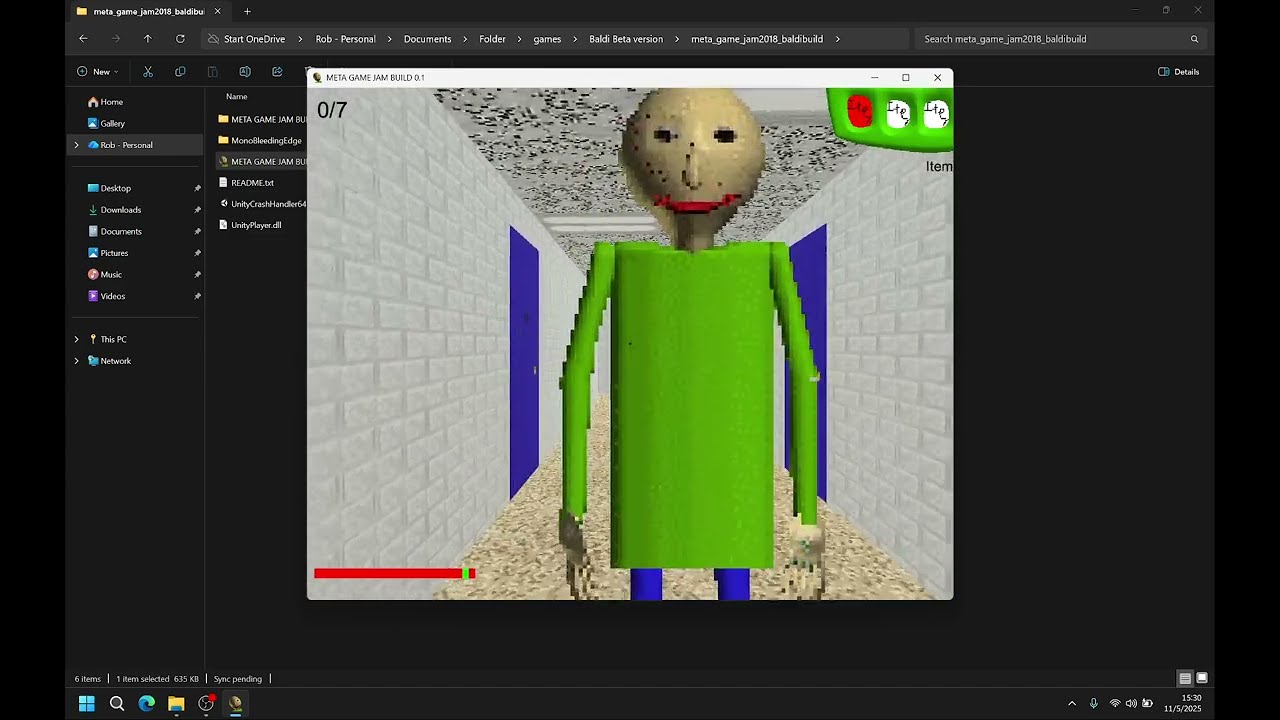Expand chevron after meta_game_jam2018_baldibuild breadcrumb

(837, 39)
